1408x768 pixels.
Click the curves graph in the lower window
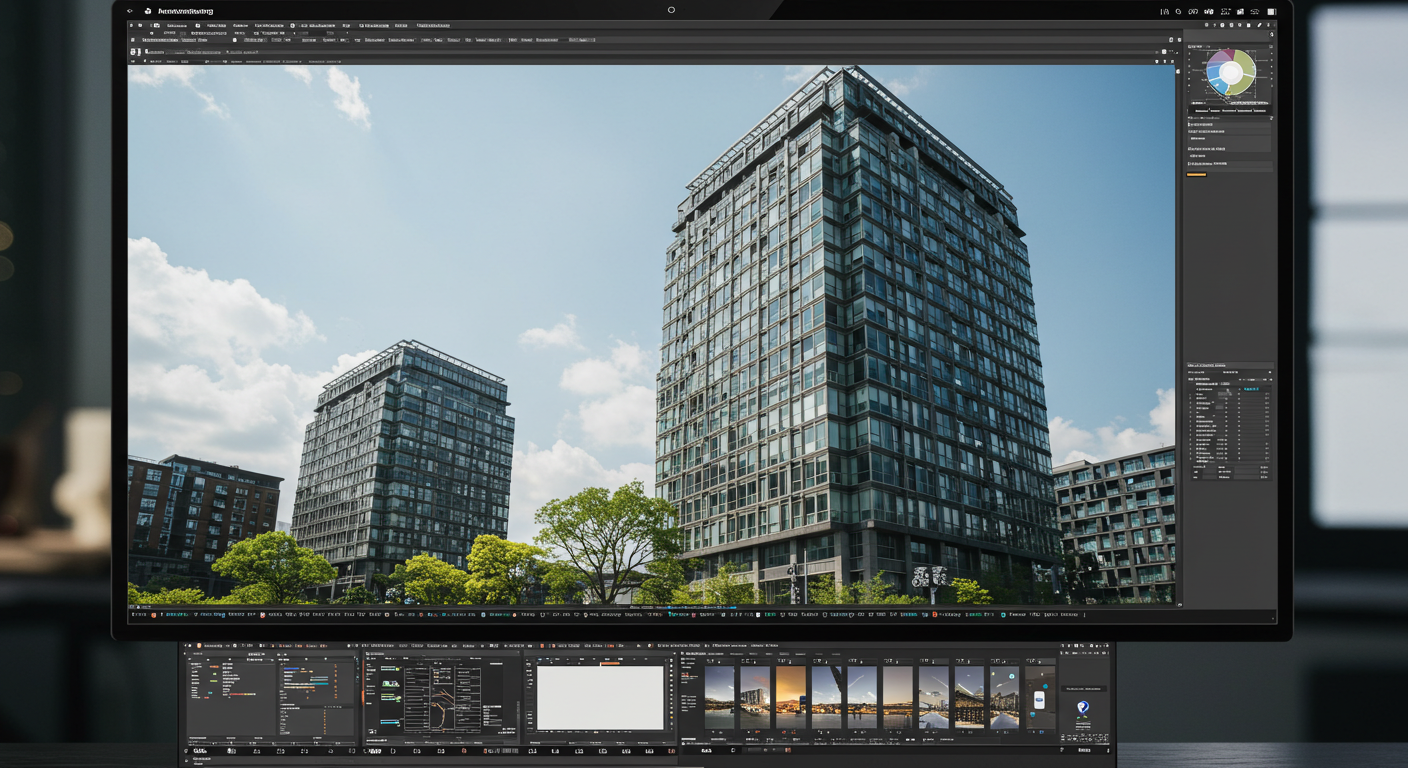441,698
